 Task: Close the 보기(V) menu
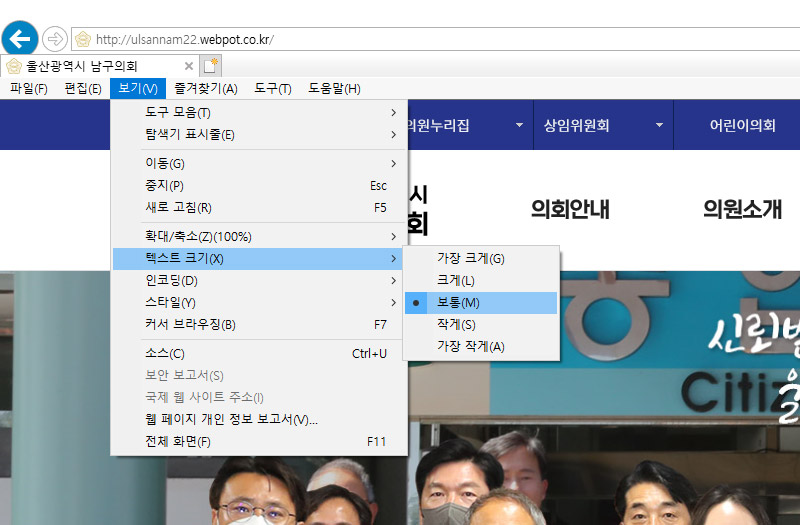[138, 89]
